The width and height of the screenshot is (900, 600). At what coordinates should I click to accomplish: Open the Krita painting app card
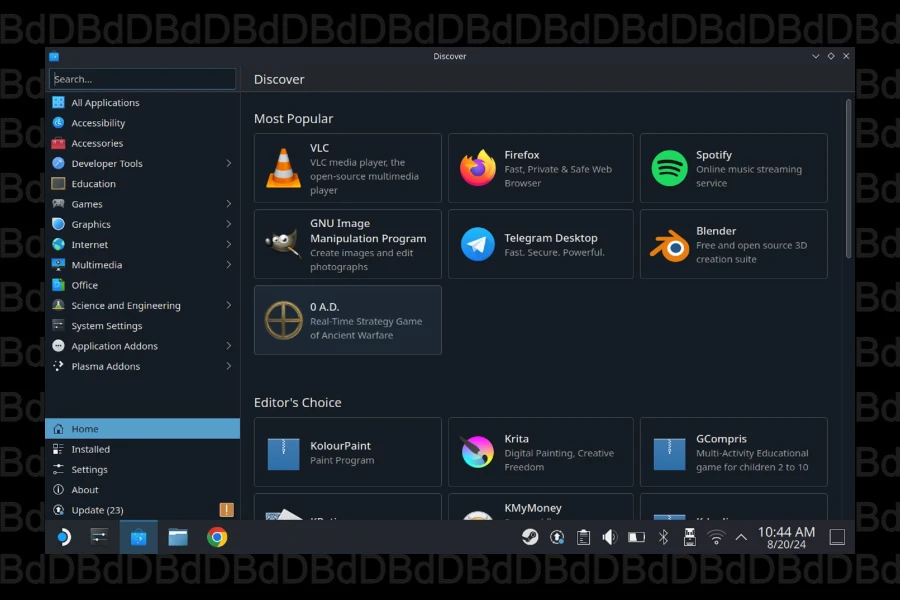[541, 452]
